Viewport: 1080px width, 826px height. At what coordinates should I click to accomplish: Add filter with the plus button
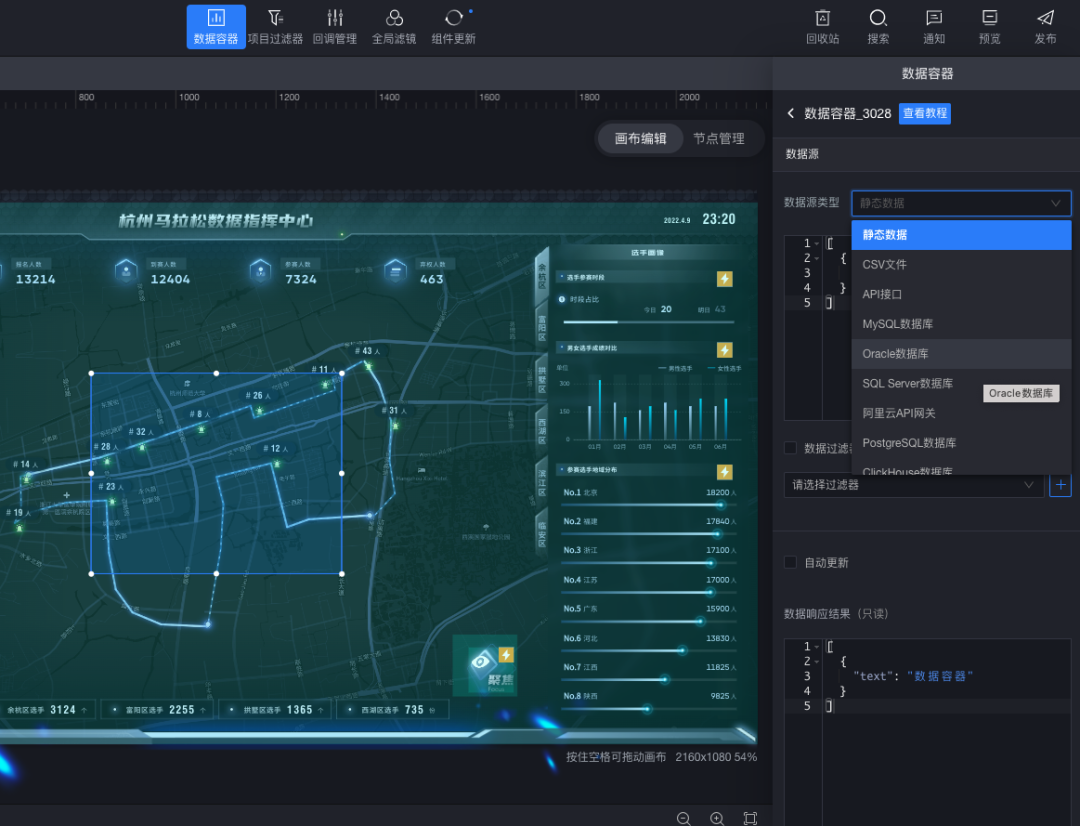[1060, 485]
